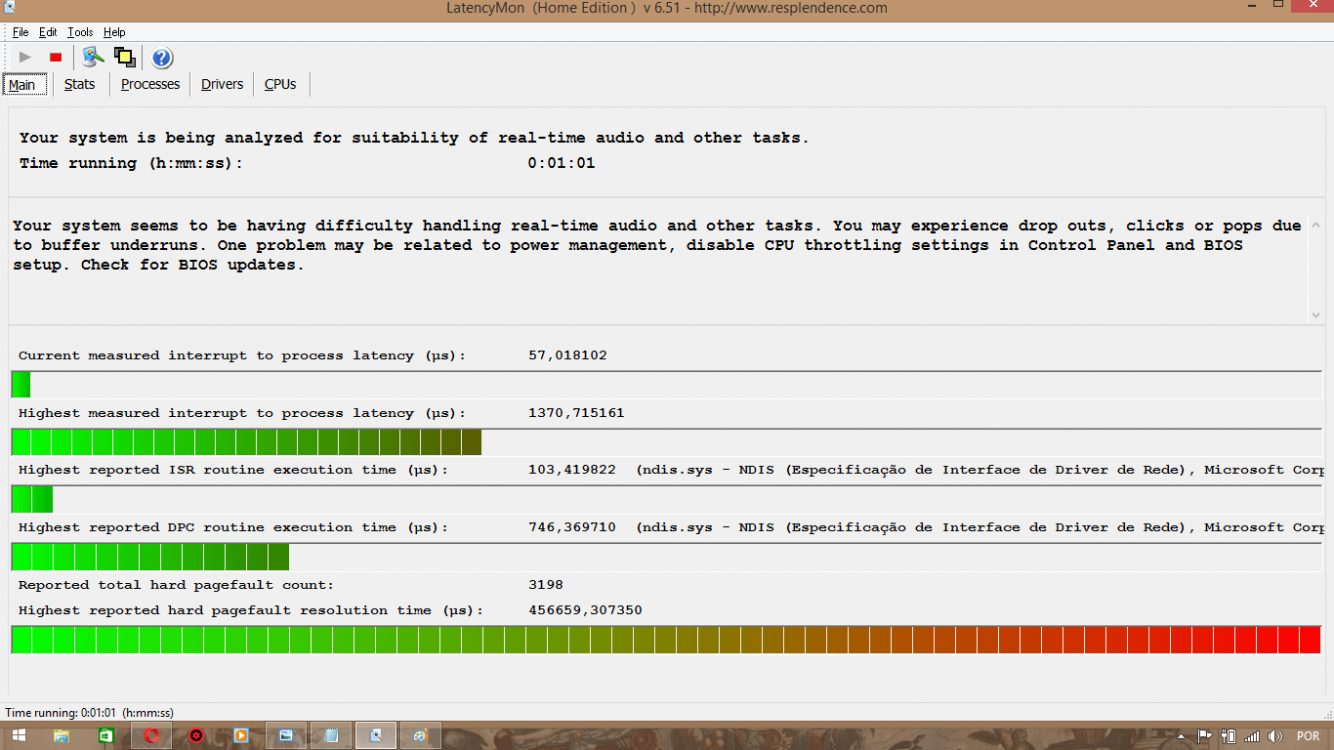Click the 'Current measured interrupt to process latency' label
Viewport: 1334px width, 750px height.
click(x=242, y=356)
